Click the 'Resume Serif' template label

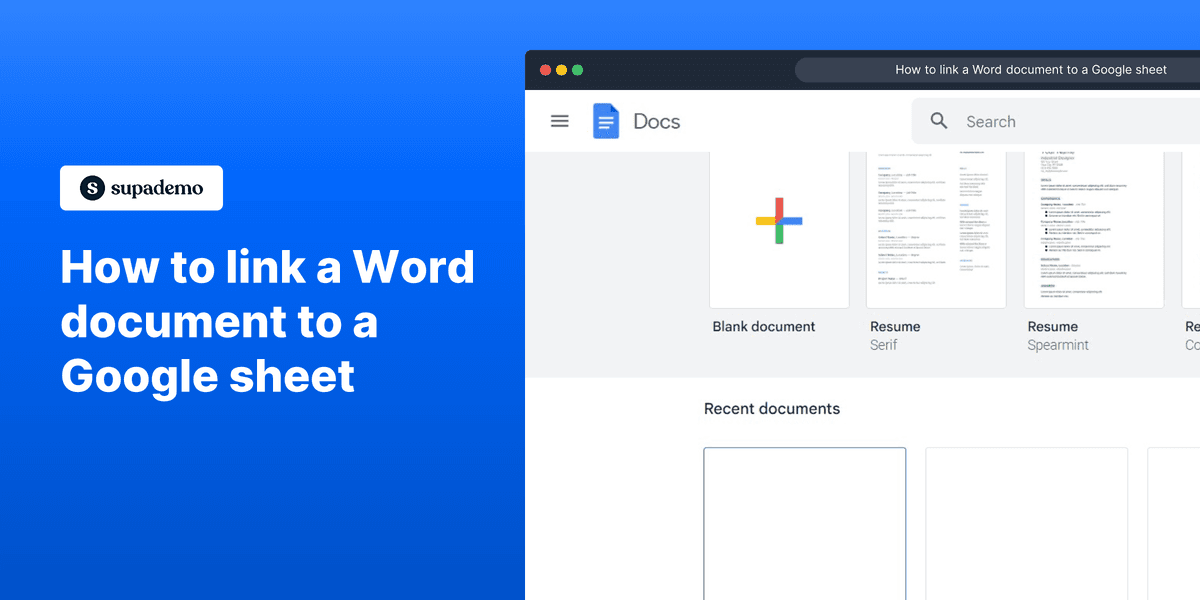click(x=894, y=335)
